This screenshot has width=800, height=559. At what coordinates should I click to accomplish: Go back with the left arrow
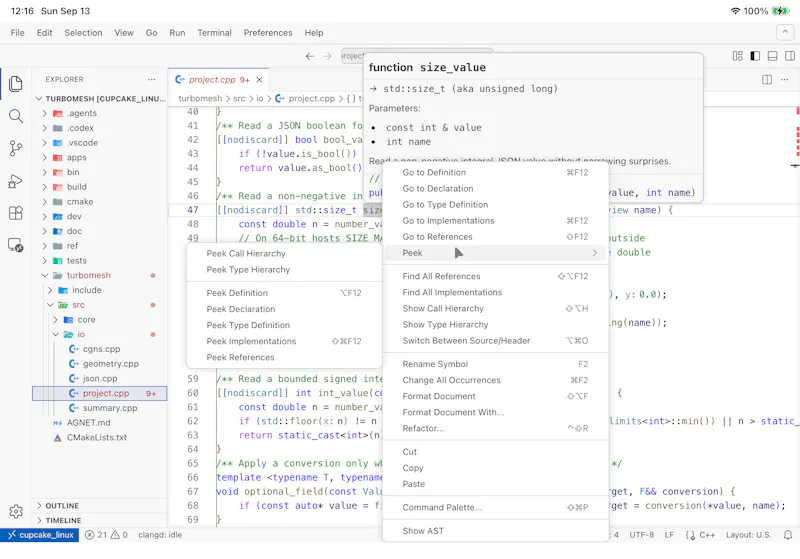point(310,56)
